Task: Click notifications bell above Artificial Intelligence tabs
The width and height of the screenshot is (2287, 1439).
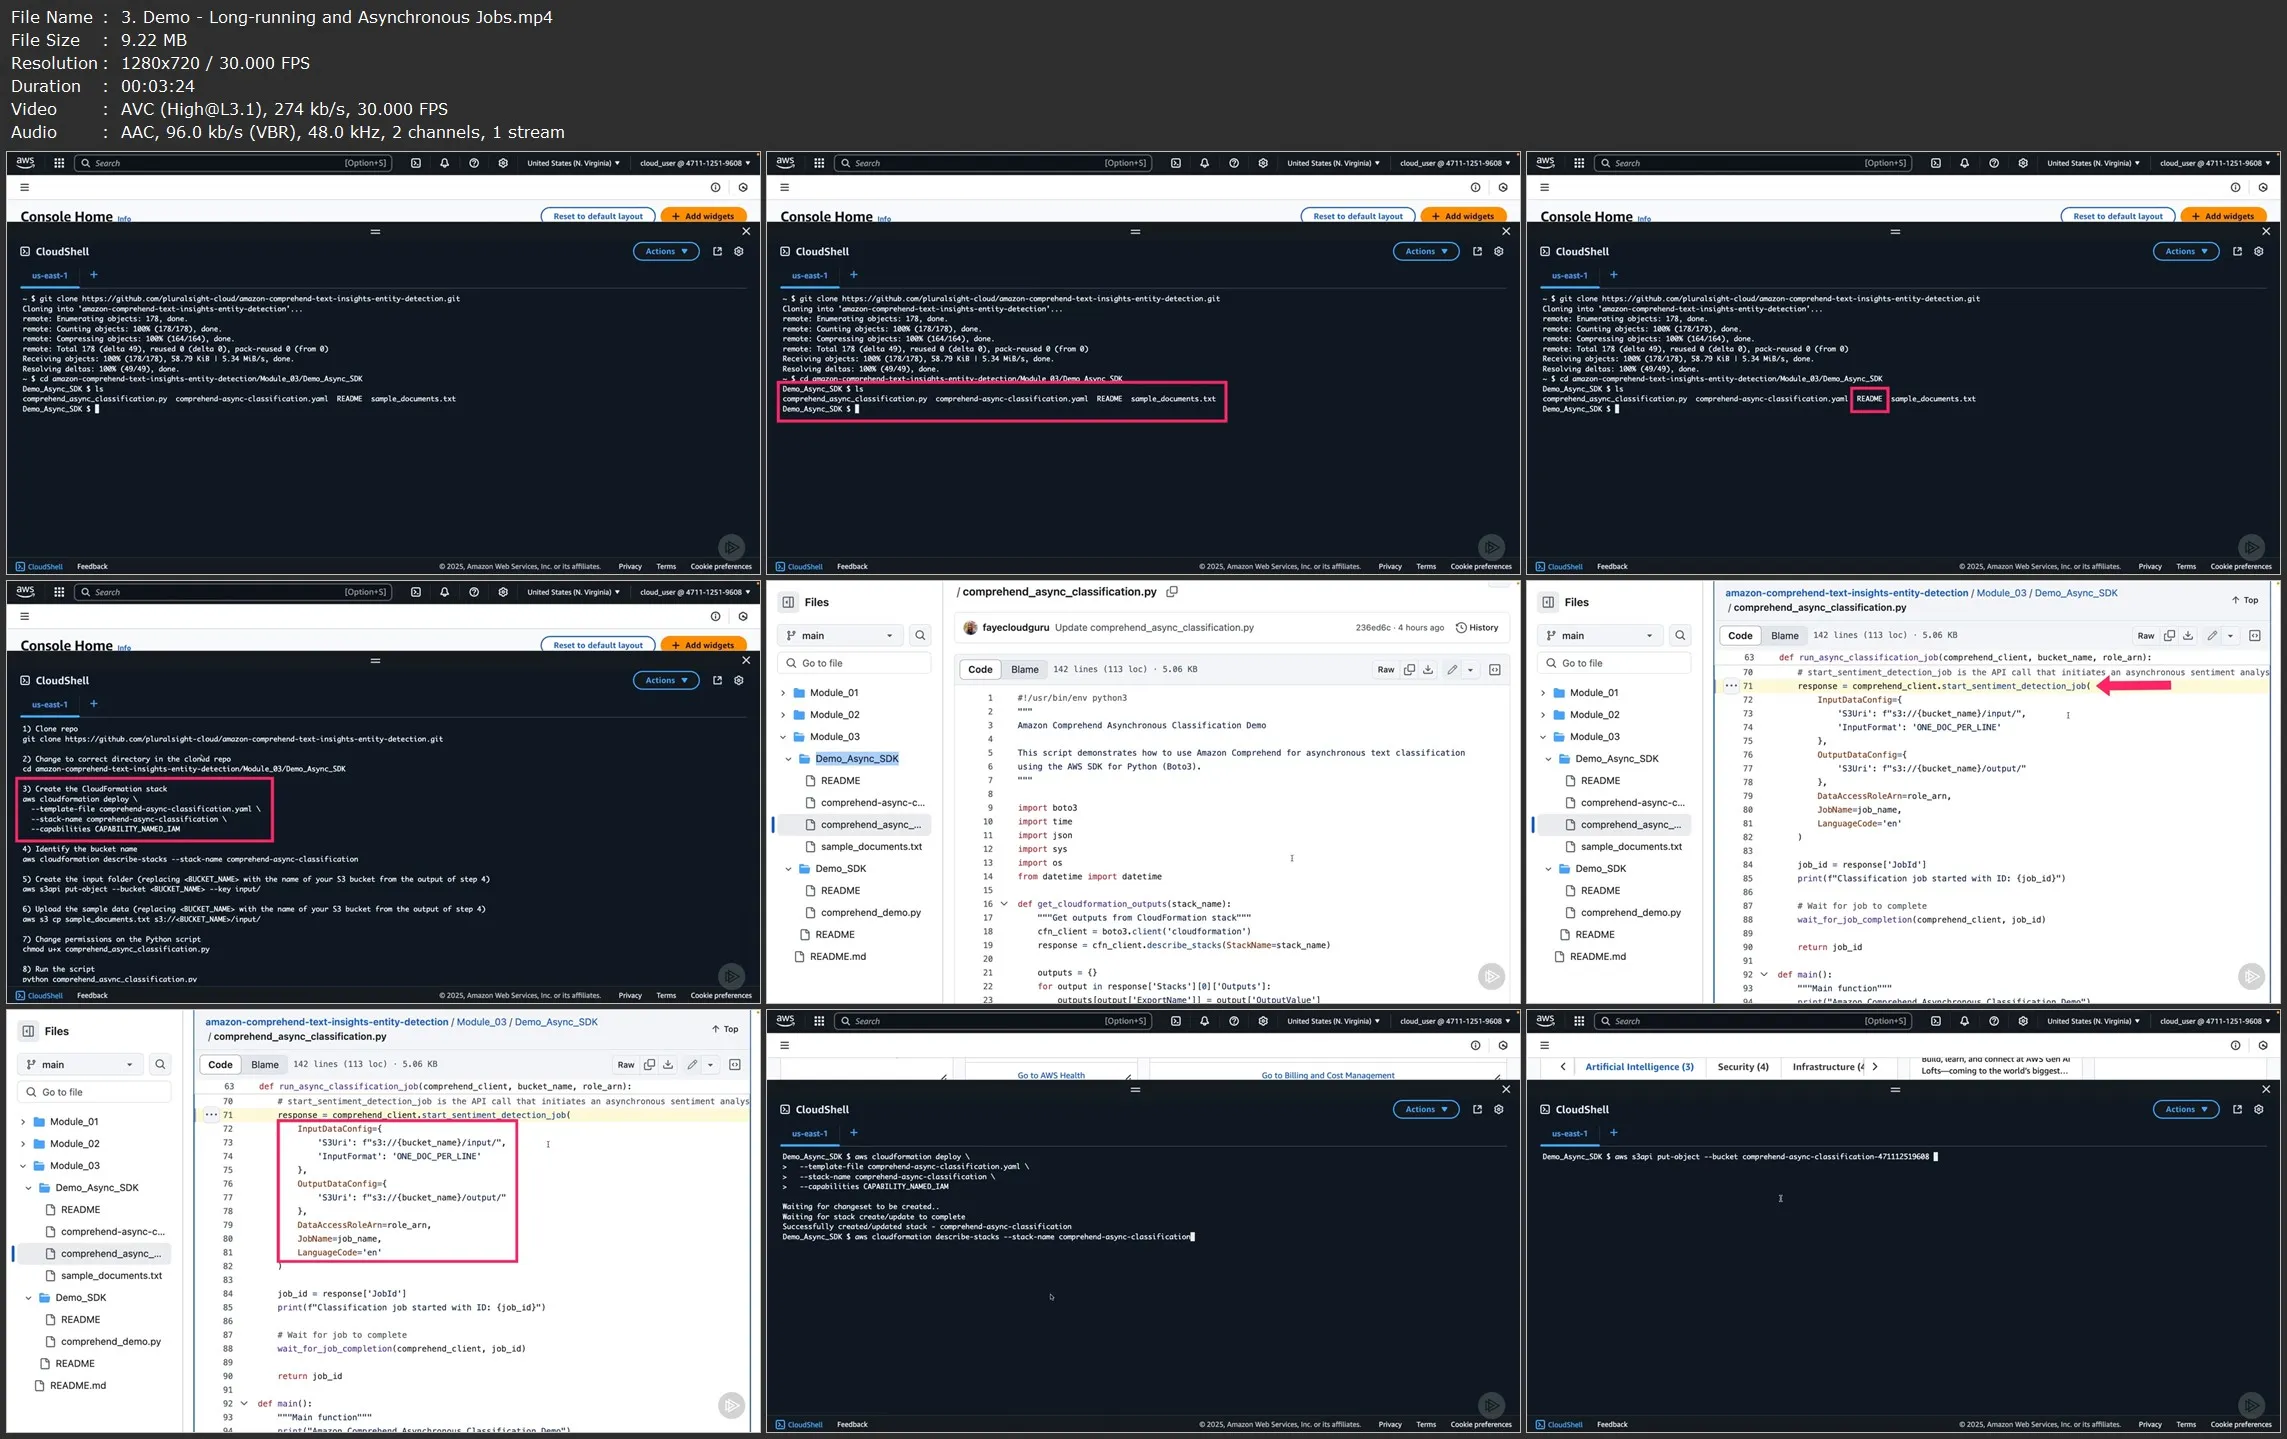Action: pyautogui.click(x=1964, y=1021)
